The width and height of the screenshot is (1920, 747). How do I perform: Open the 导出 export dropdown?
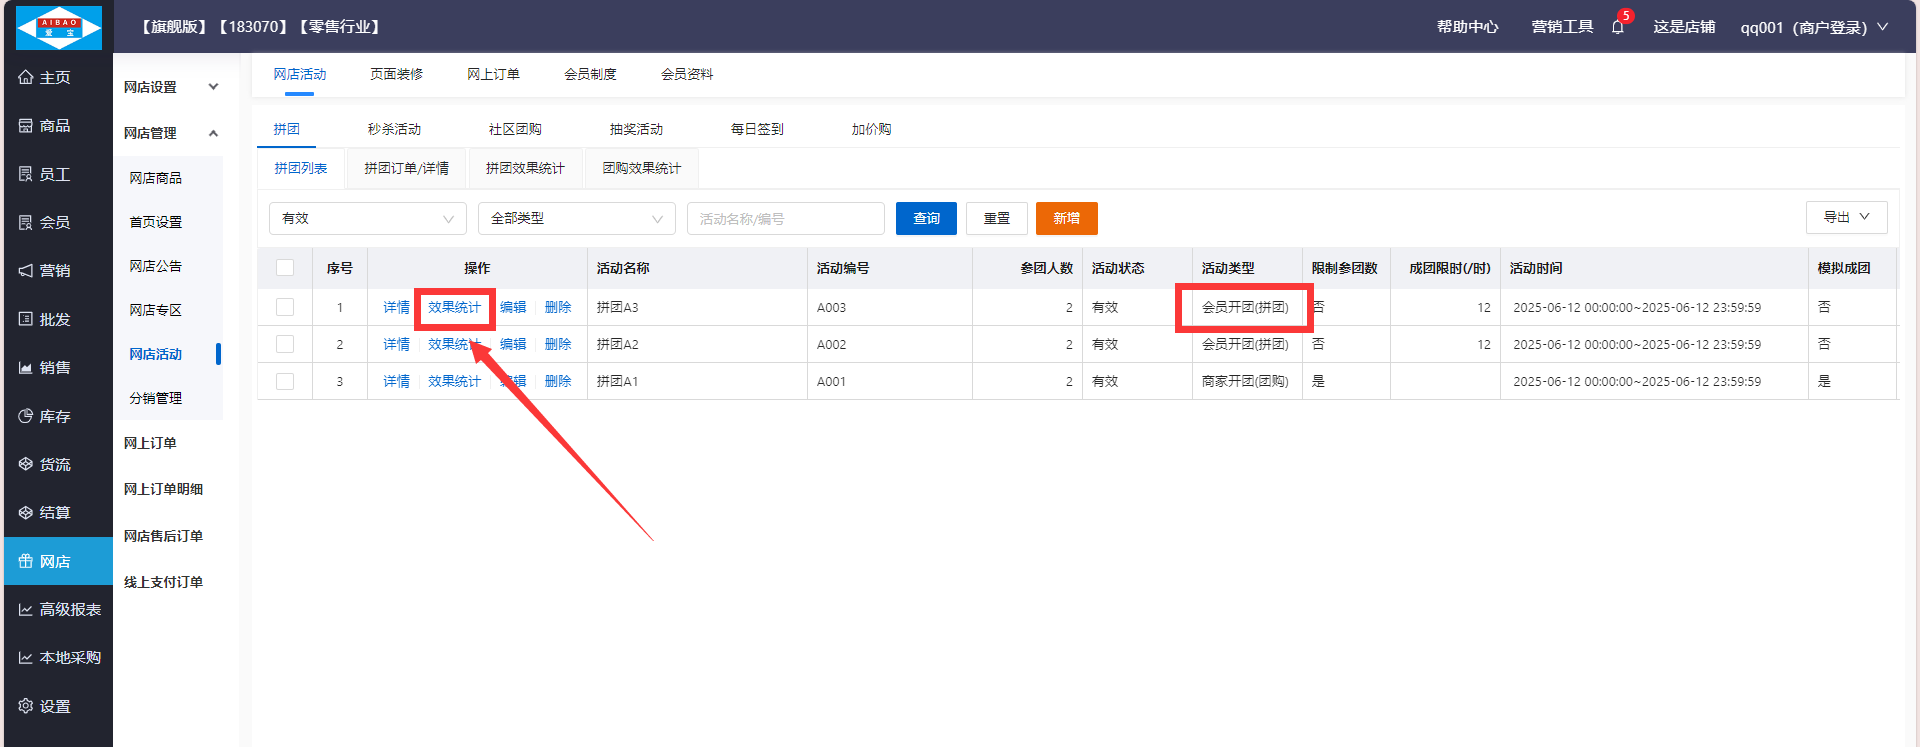pyautogui.click(x=1845, y=217)
